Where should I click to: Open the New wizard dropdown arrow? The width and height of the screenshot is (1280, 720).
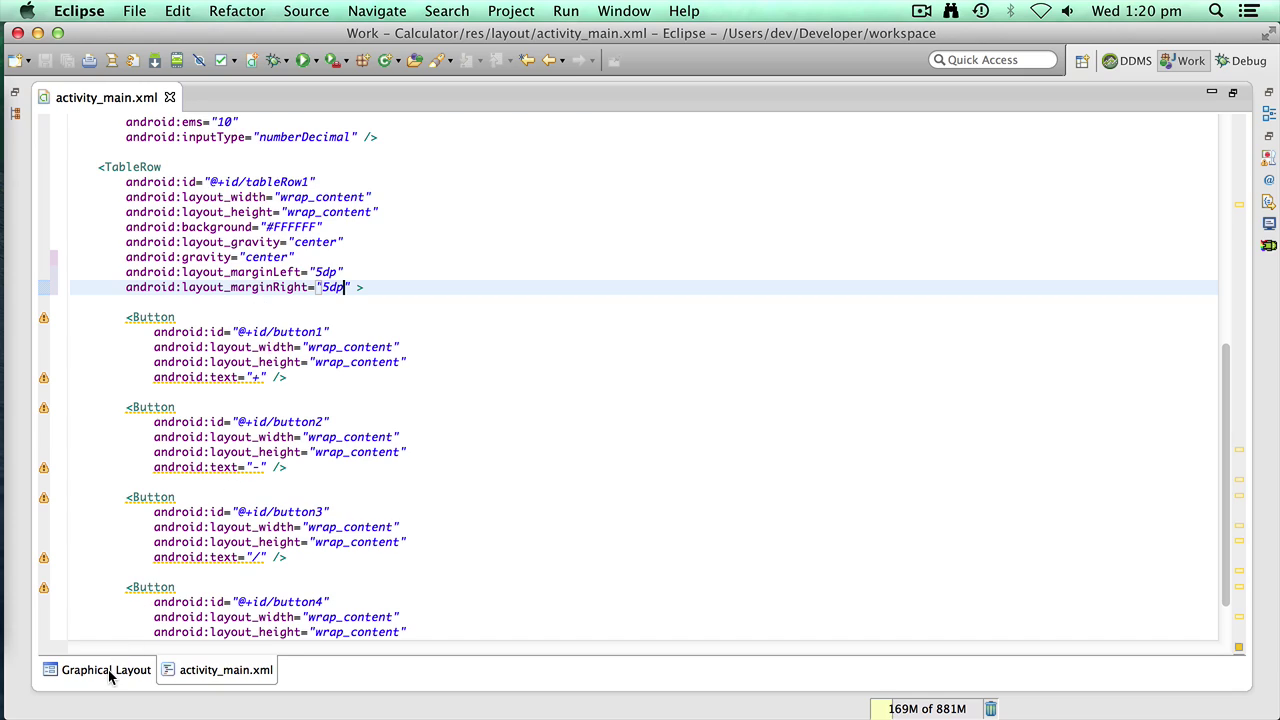(28, 61)
